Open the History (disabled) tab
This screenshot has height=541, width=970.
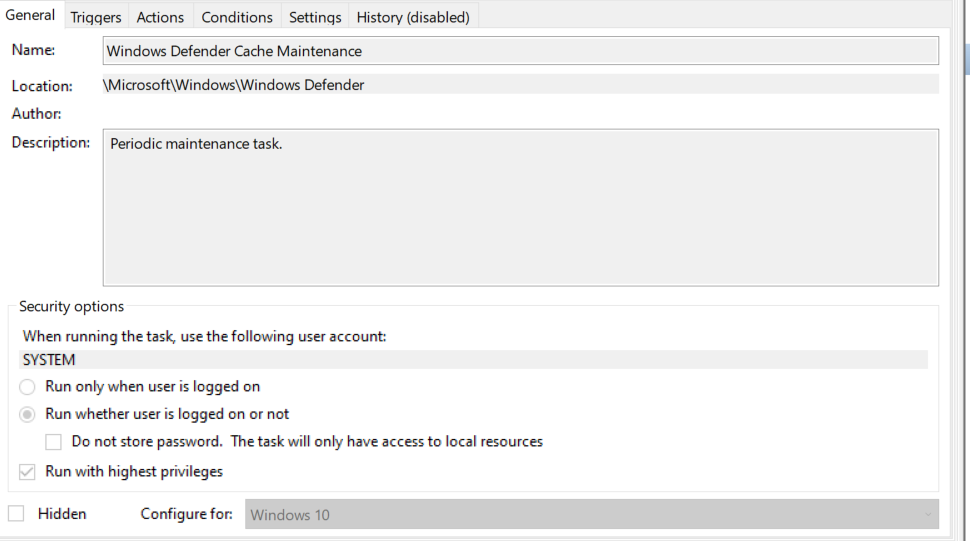(413, 17)
